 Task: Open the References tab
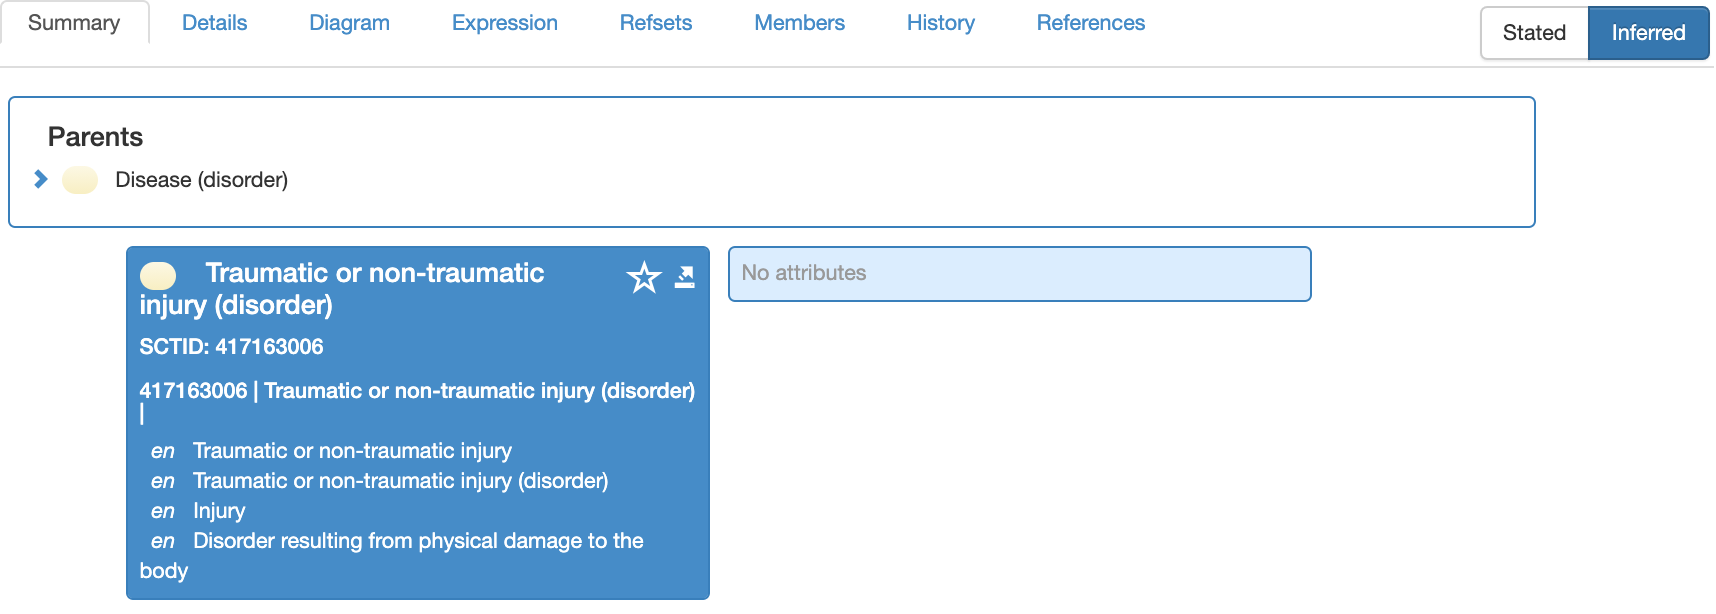pos(1090,23)
